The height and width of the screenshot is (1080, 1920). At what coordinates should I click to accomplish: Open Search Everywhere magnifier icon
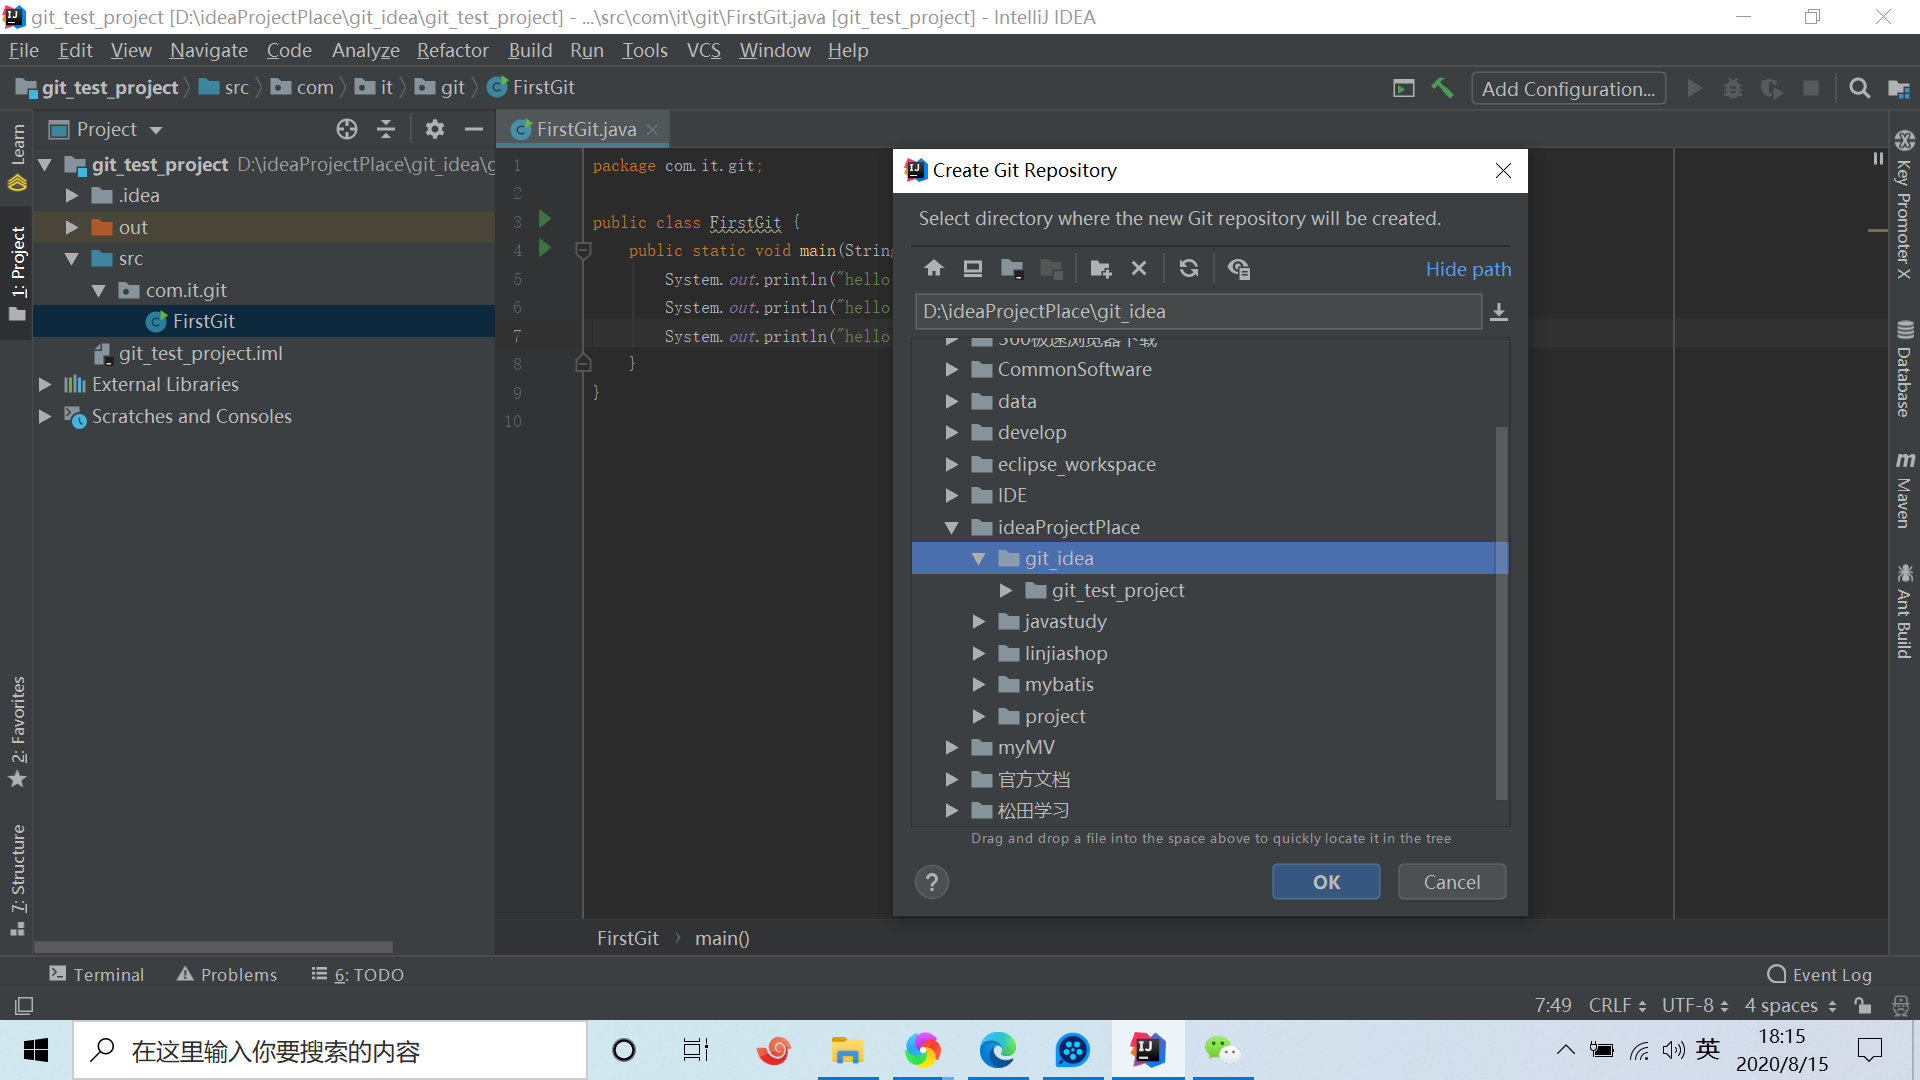coord(1859,88)
